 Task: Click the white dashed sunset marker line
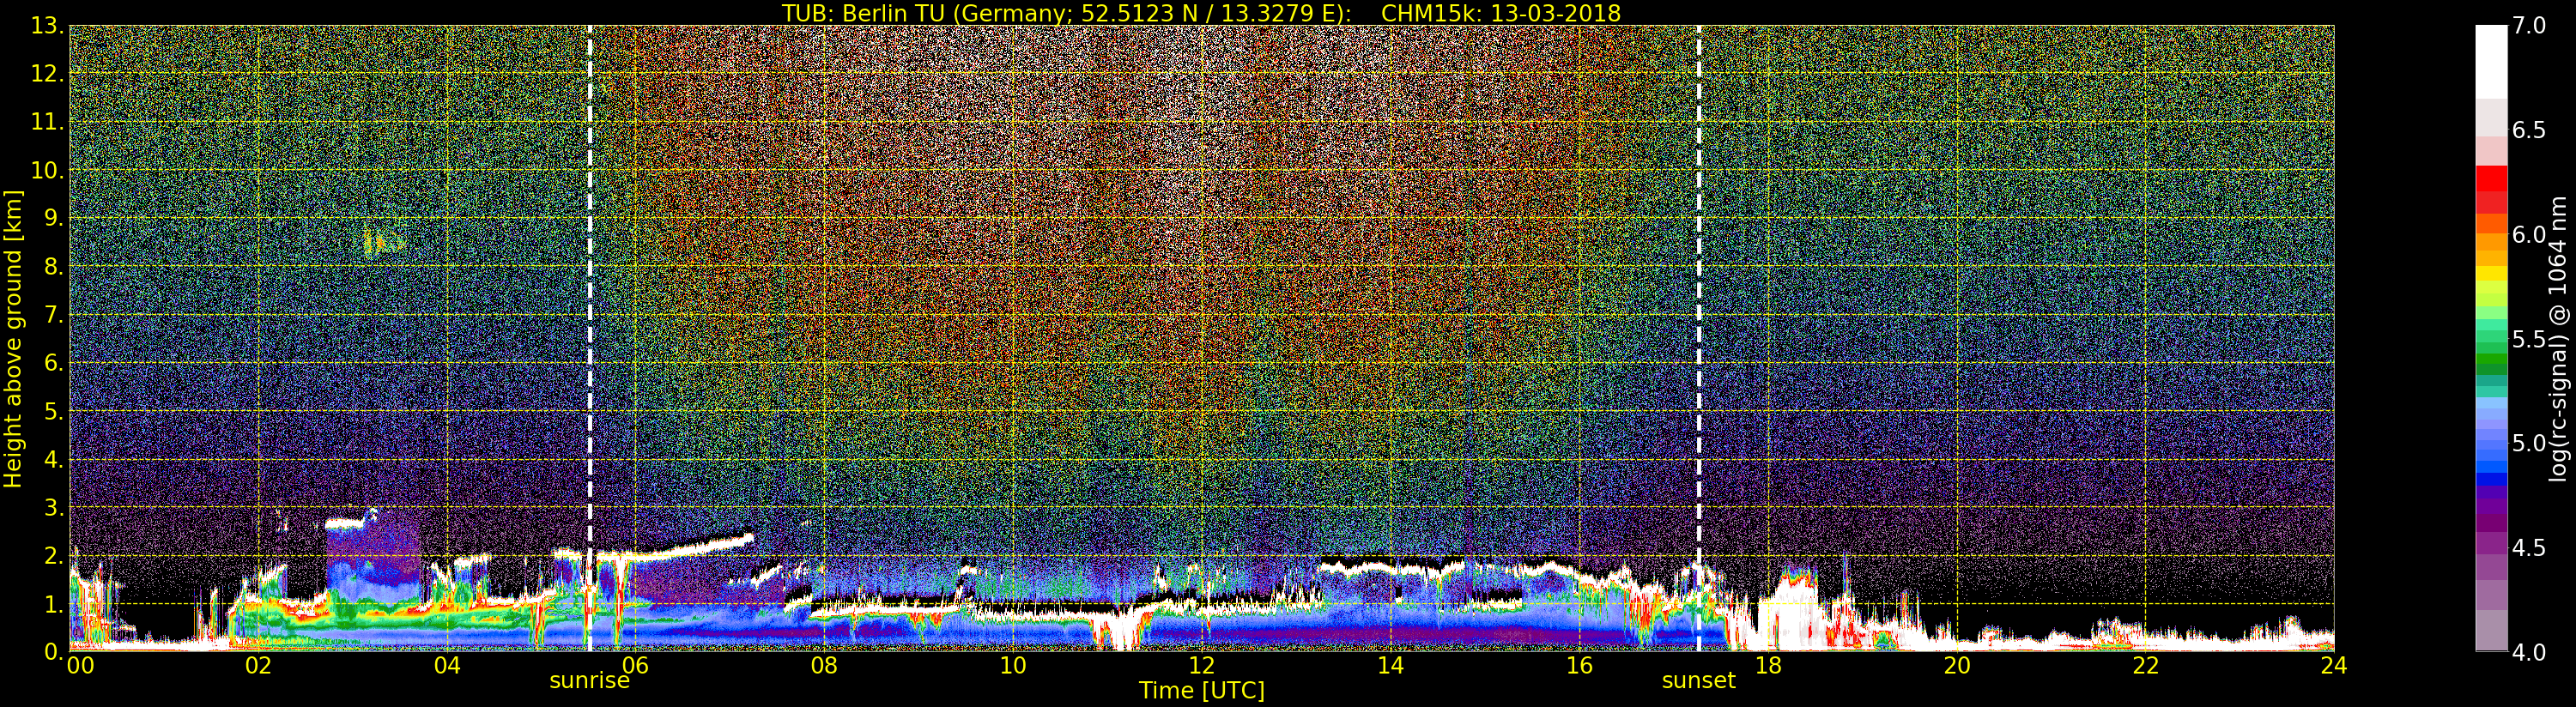tap(1699, 338)
